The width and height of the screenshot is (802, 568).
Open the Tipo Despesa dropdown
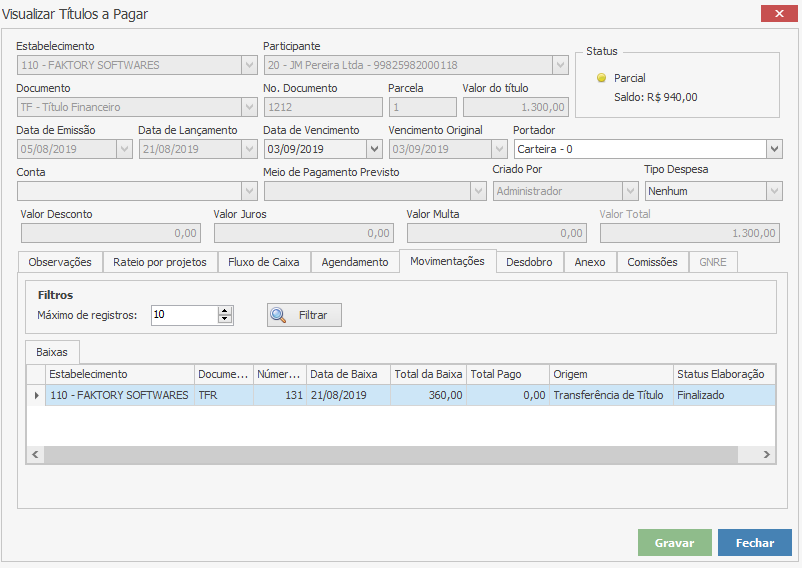coord(773,191)
